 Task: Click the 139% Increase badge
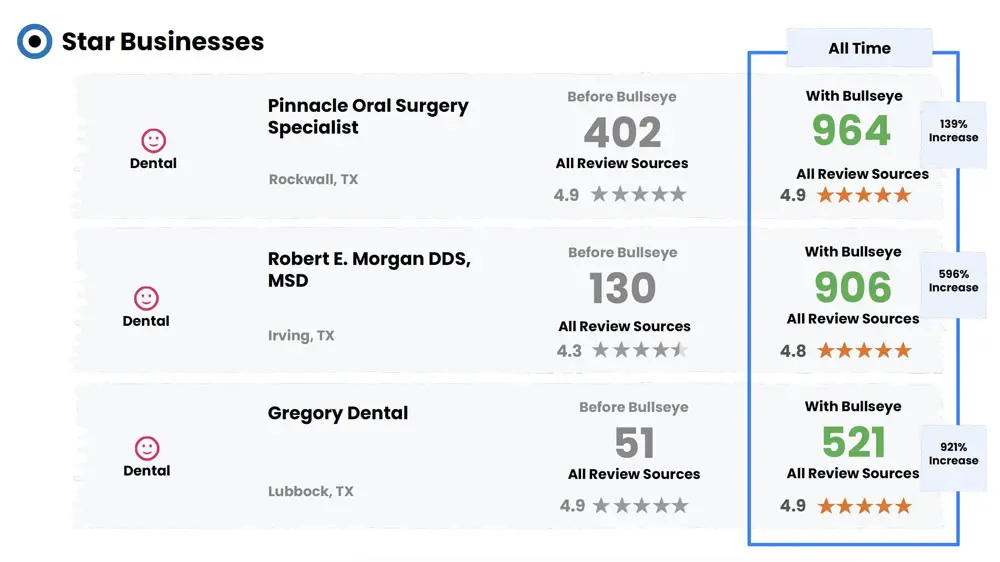[953, 131]
